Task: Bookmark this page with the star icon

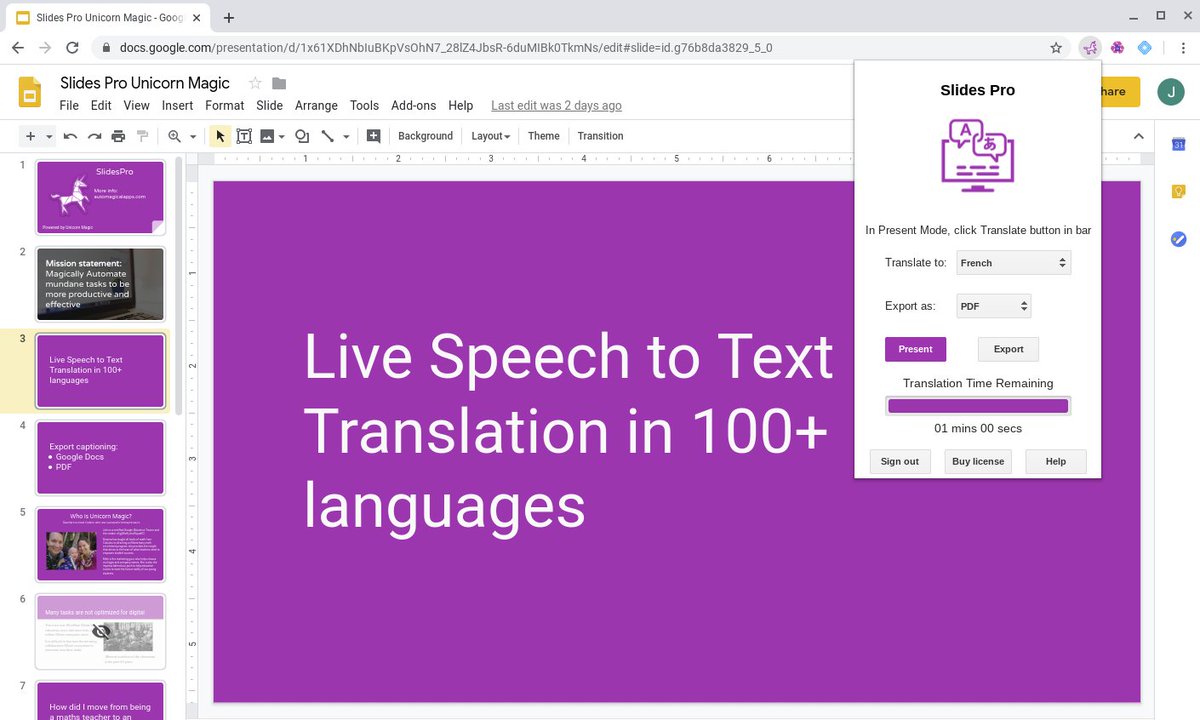Action: coord(1056,47)
